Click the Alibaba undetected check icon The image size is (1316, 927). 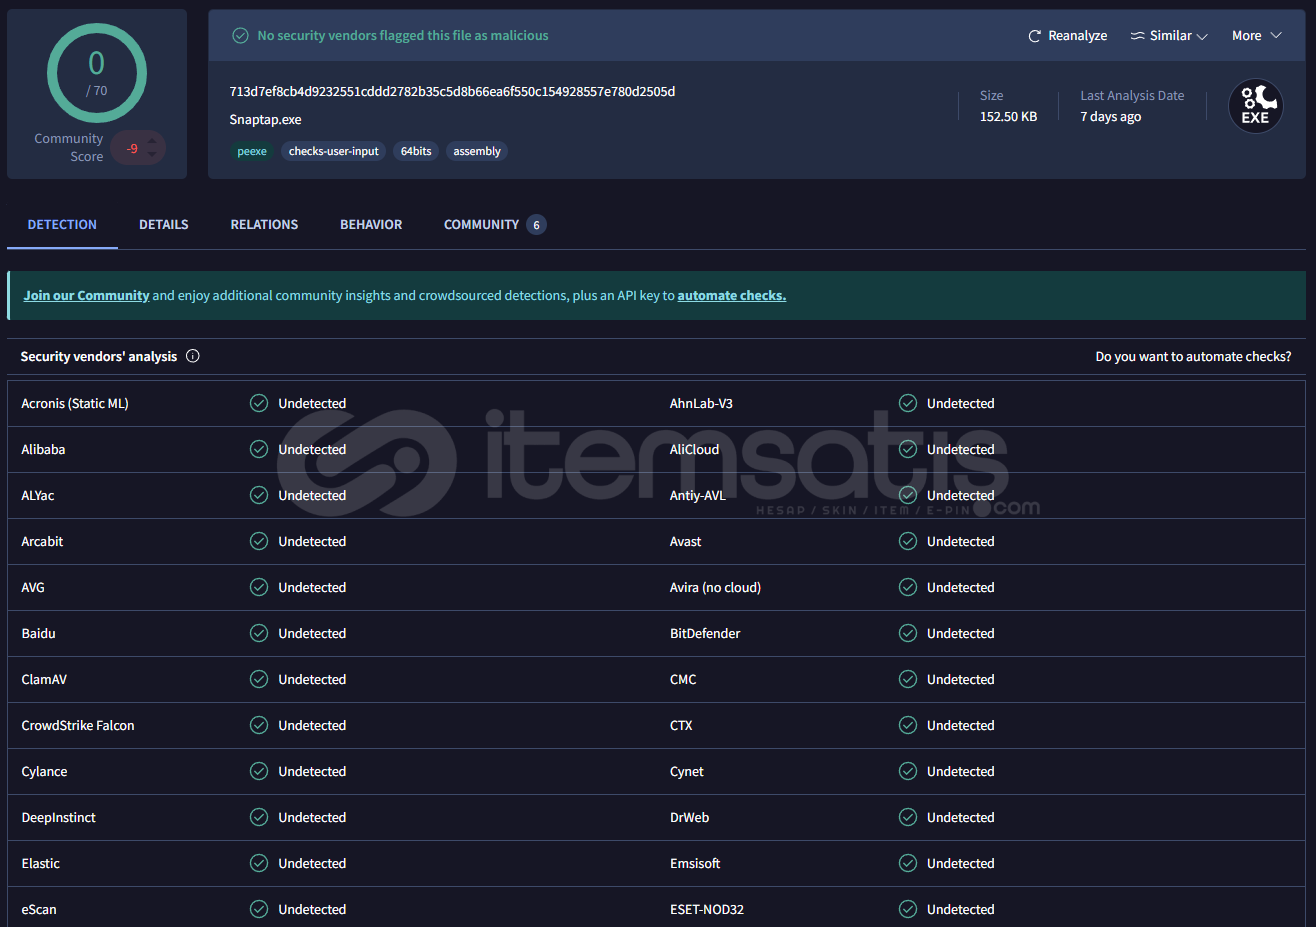click(259, 449)
